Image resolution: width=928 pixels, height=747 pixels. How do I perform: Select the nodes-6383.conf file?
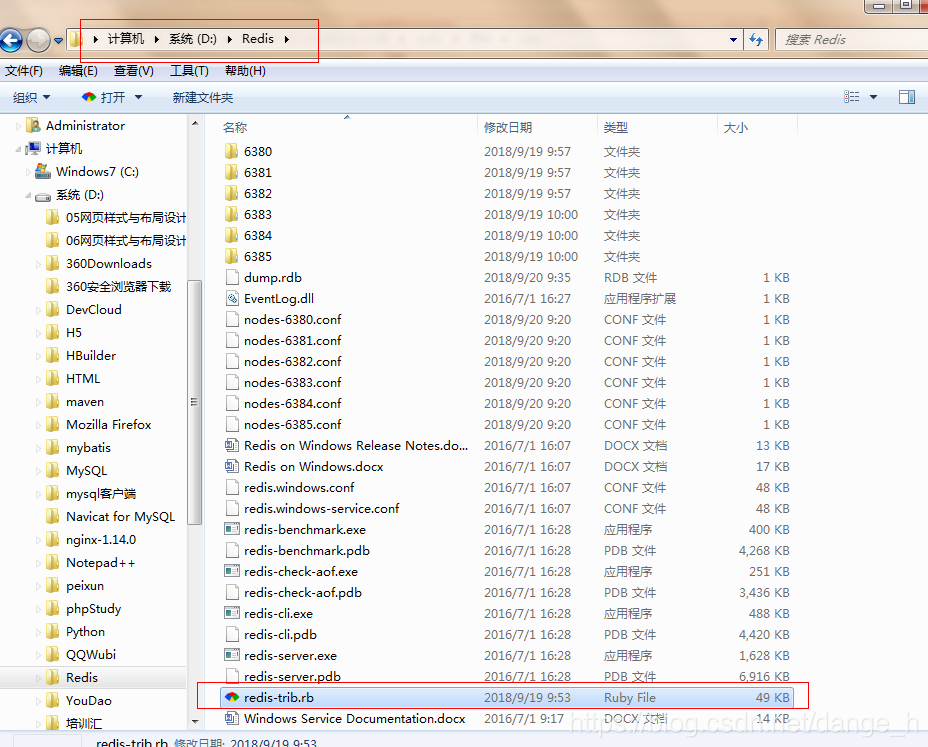pyautogui.click(x=292, y=382)
